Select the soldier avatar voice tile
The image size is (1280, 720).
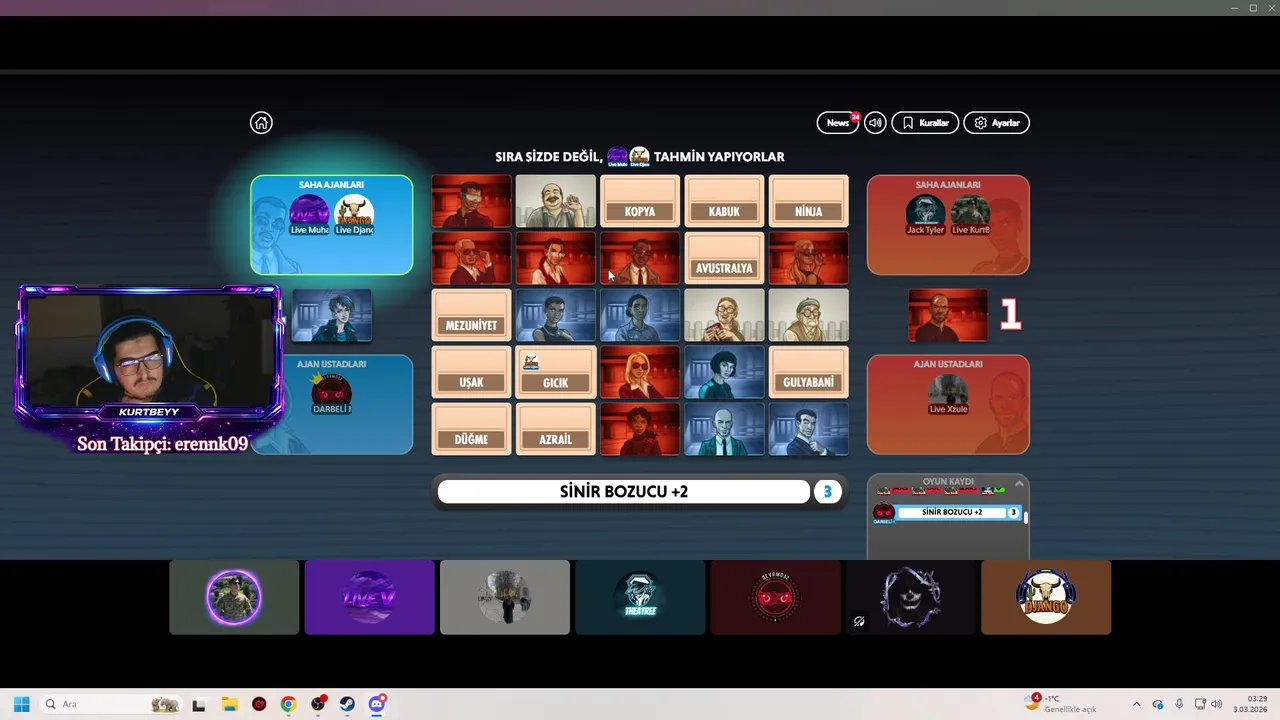tap(234, 597)
